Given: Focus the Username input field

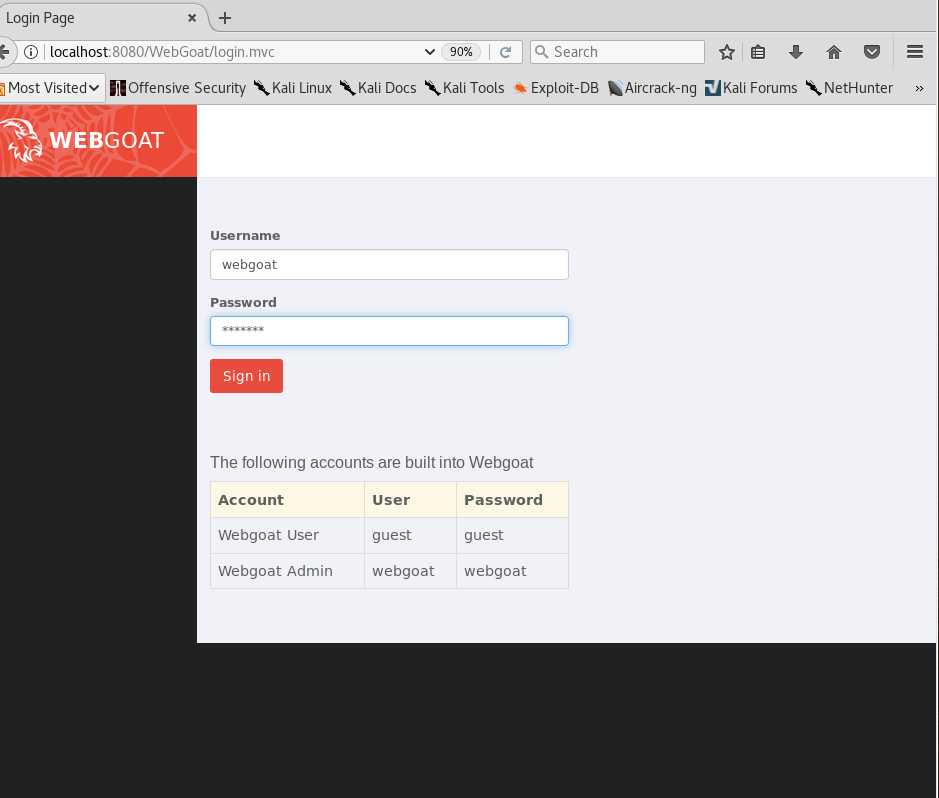Looking at the screenshot, I should [389, 265].
